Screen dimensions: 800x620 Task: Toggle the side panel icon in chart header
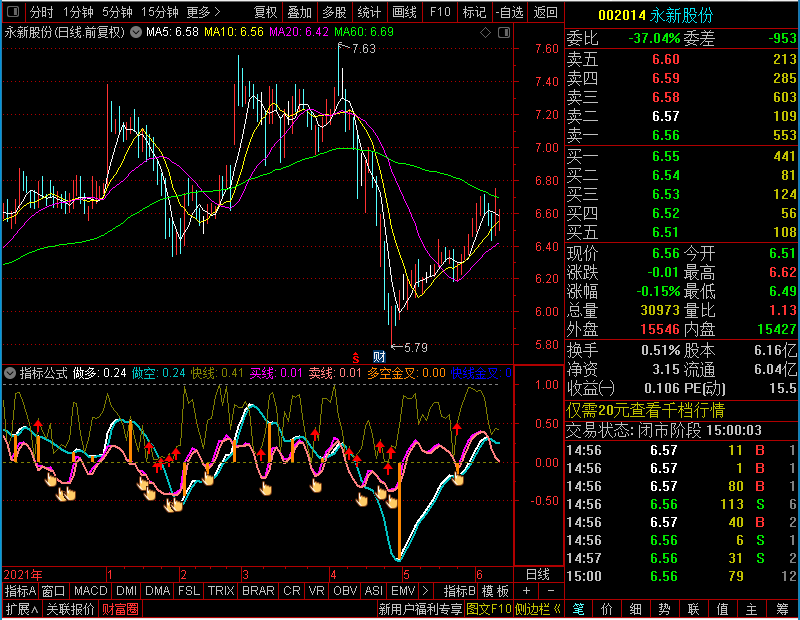[x=504, y=33]
